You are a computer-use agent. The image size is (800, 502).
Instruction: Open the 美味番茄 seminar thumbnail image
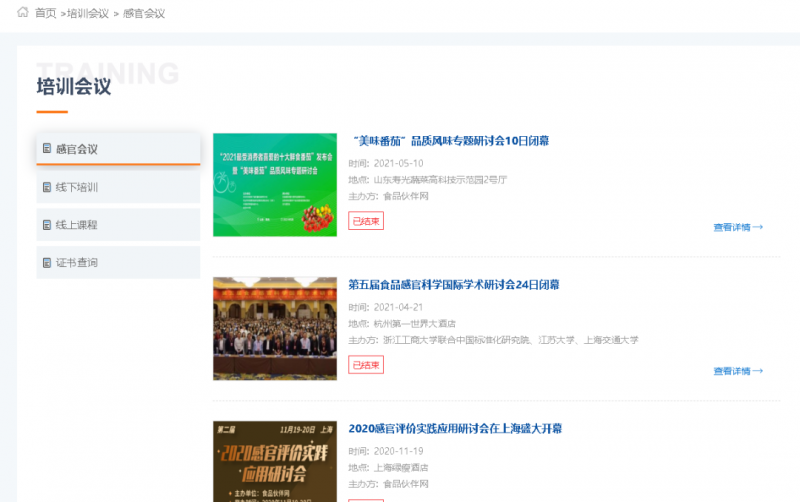click(274, 185)
